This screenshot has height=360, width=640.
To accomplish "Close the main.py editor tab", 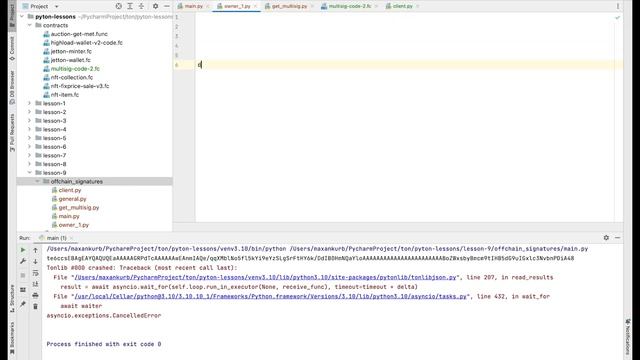I will tap(208, 6).
